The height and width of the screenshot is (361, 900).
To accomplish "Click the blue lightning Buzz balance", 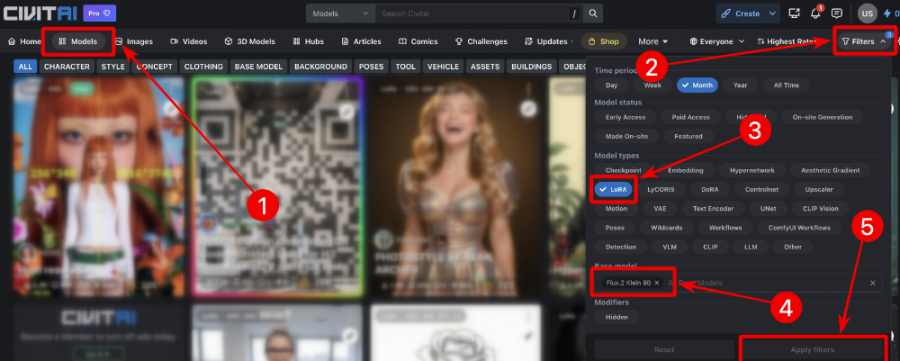I will 891,13.
